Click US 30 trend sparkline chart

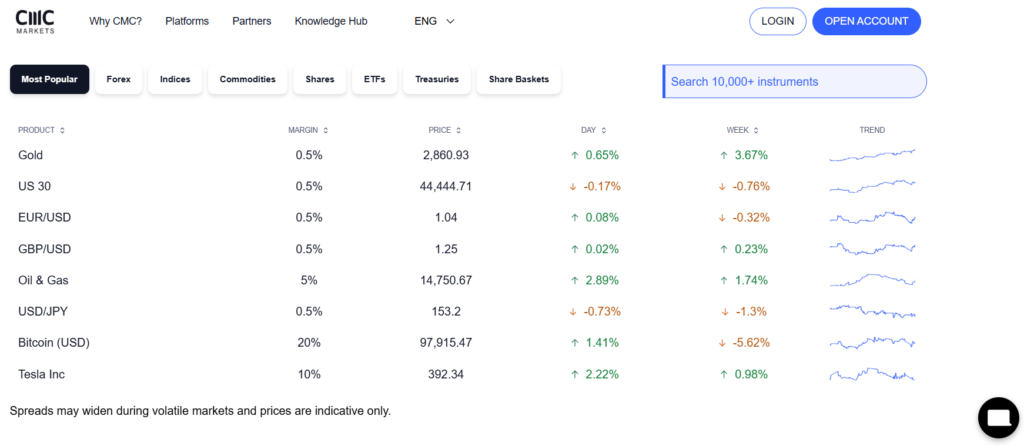[x=872, y=186]
